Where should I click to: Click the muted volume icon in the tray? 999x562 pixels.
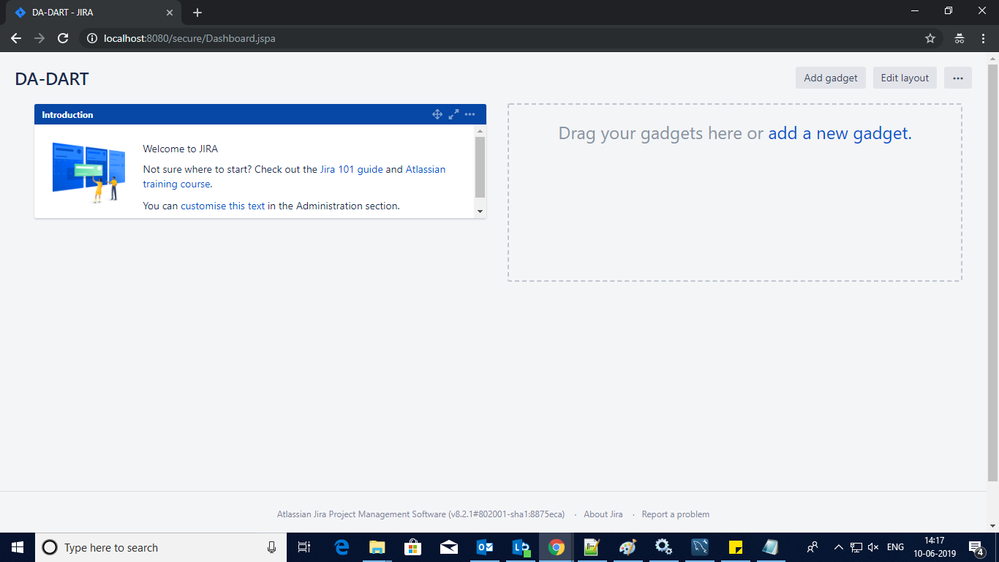point(873,547)
